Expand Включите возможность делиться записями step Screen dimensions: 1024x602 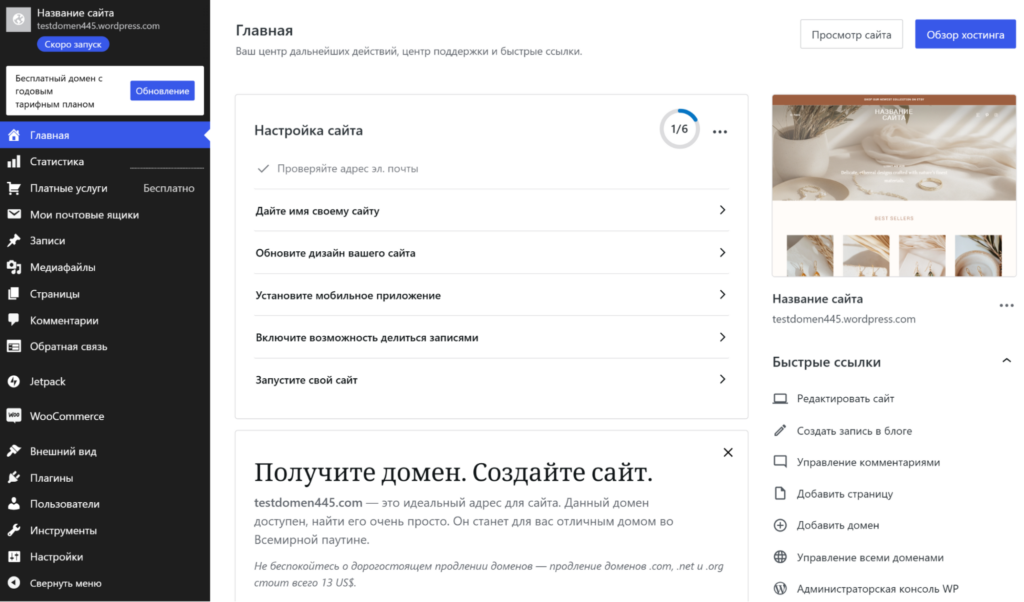(x=491, y=338)
